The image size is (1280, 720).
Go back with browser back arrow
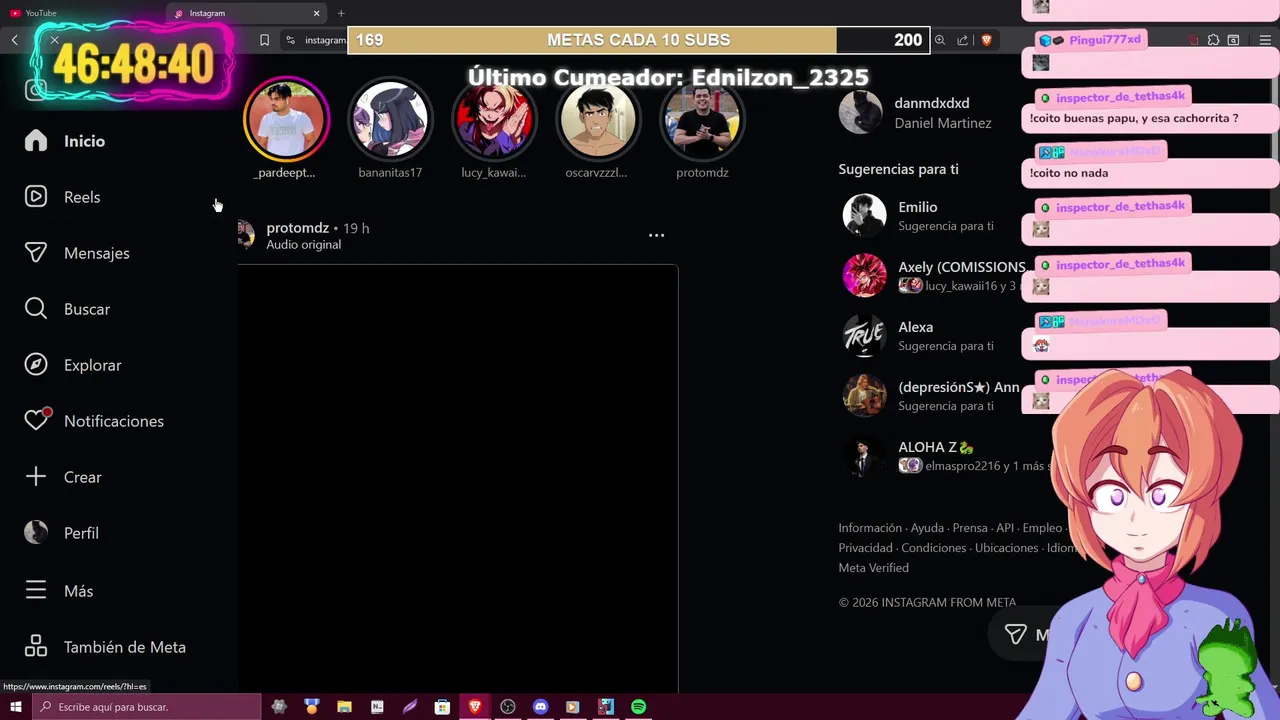click(14, 40)
